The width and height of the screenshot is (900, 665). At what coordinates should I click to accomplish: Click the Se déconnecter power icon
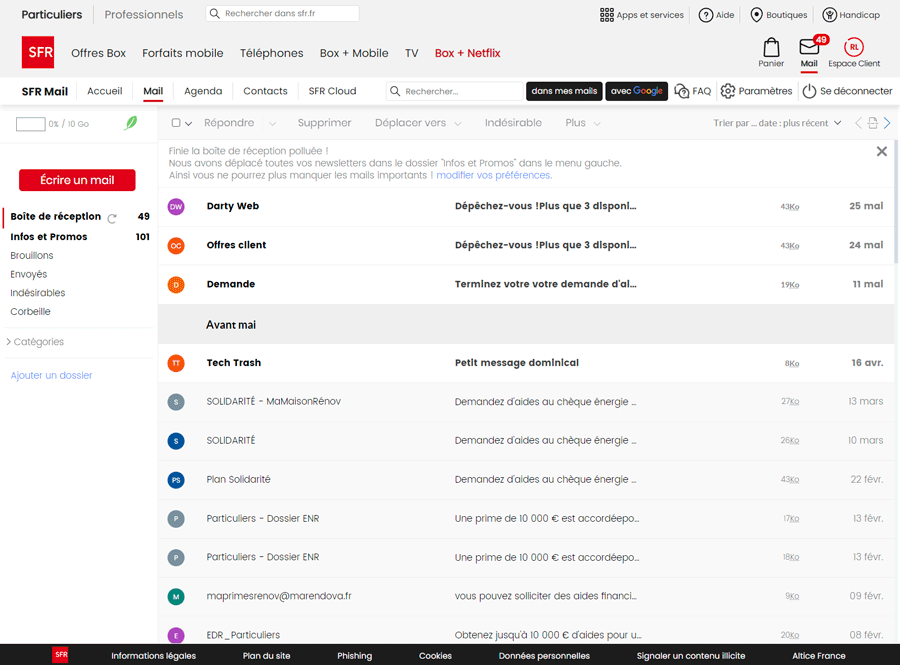(x=809, y=91)
